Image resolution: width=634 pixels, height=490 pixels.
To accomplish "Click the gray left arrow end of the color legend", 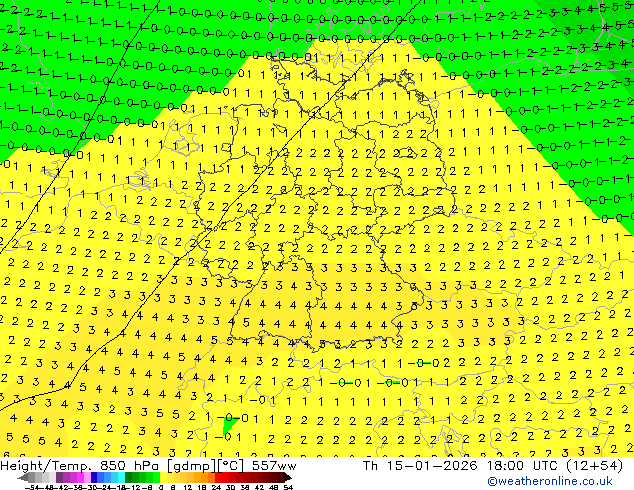I will coord(23,477).
